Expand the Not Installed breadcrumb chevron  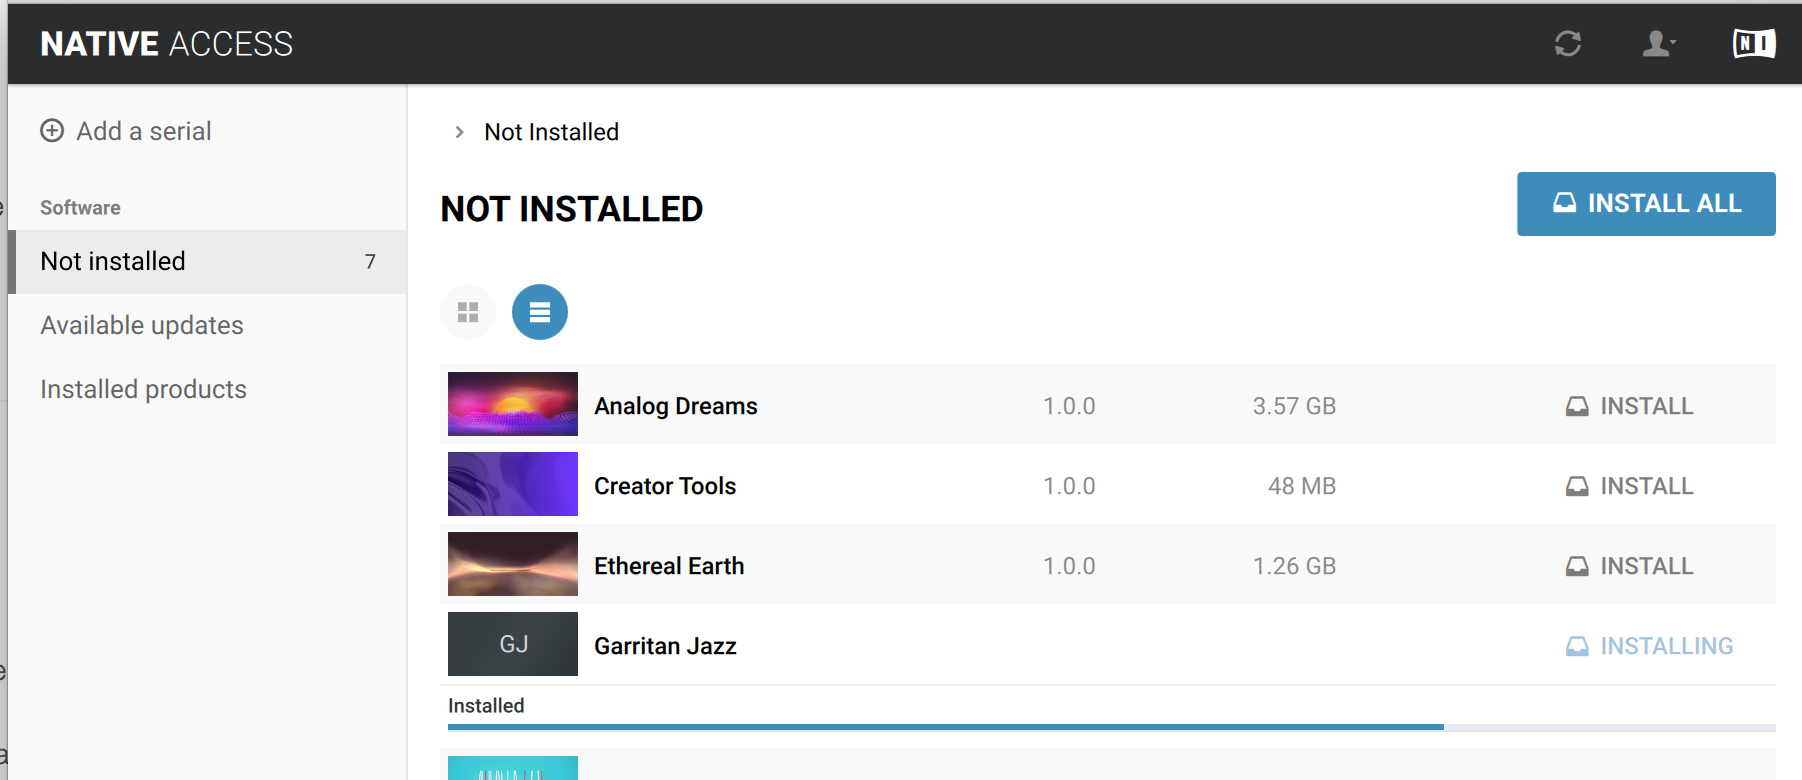point(459,132)
